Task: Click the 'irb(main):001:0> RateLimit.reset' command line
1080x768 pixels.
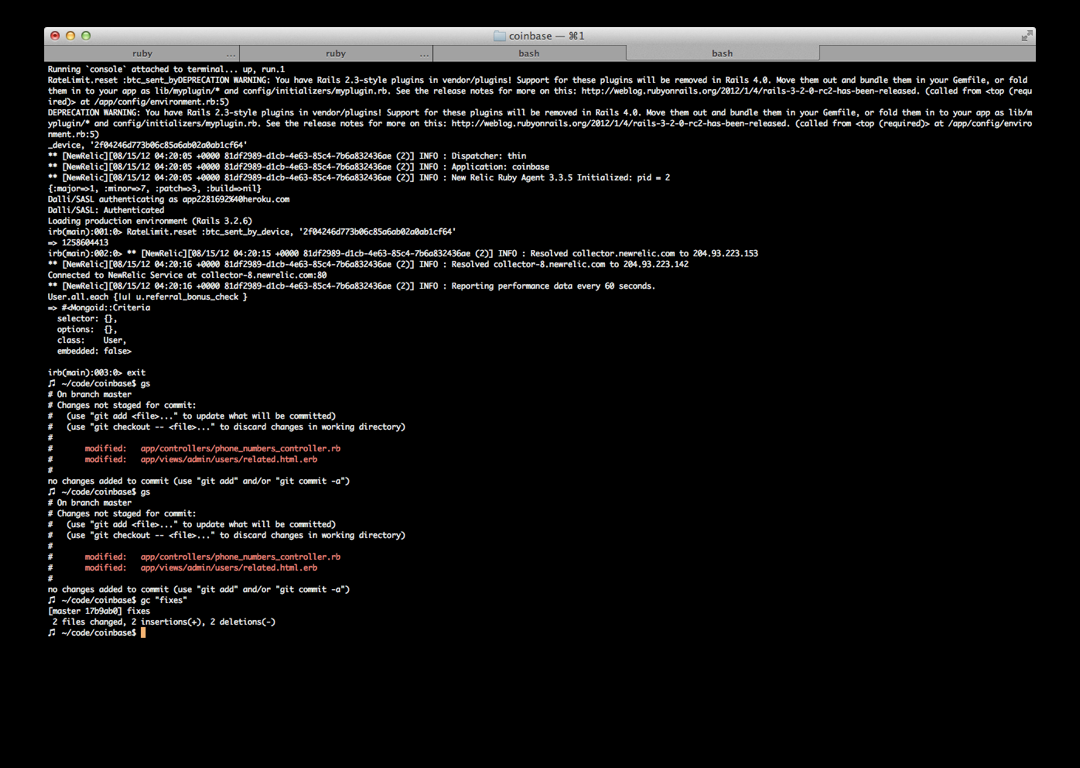Action: (252, 231)
